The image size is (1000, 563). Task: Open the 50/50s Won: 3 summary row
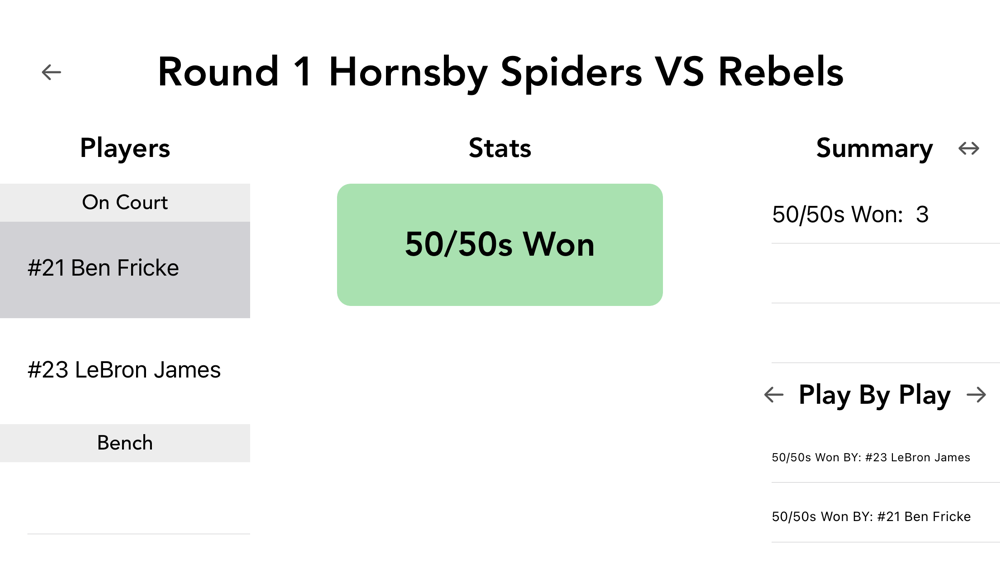[885, 214]
